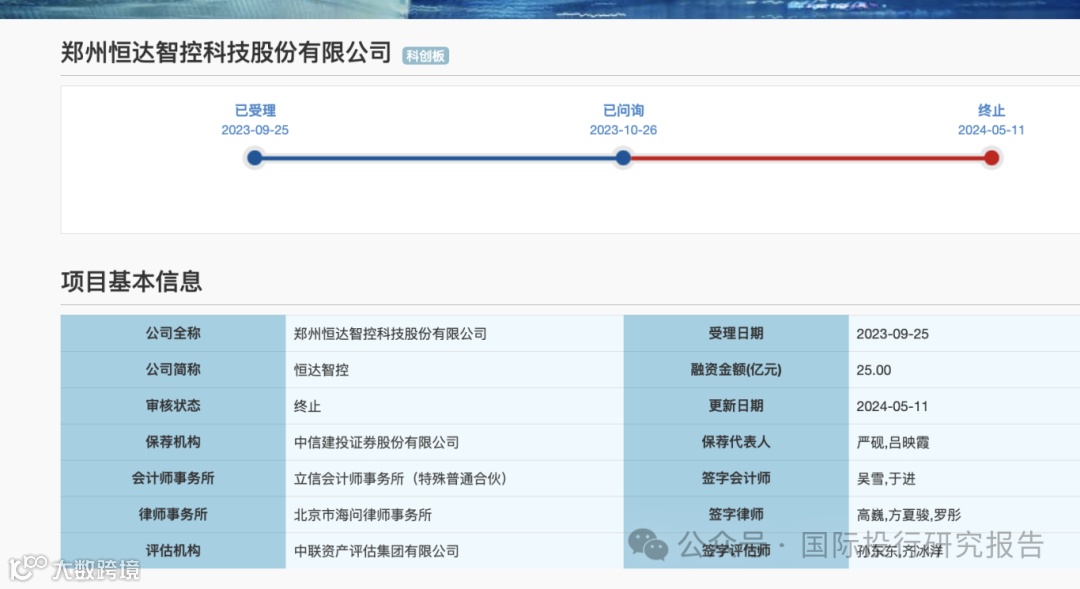Click the 签字会计师 header cell
The width and height of the screenshot is (1080, 589).
click(x=736, y=478)
